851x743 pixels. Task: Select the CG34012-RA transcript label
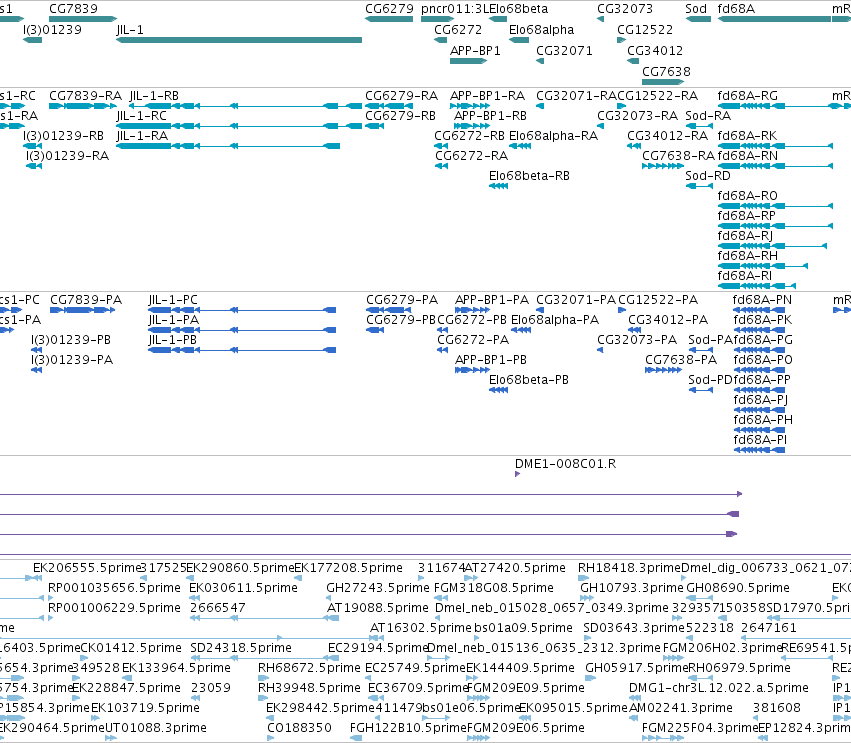667,136
